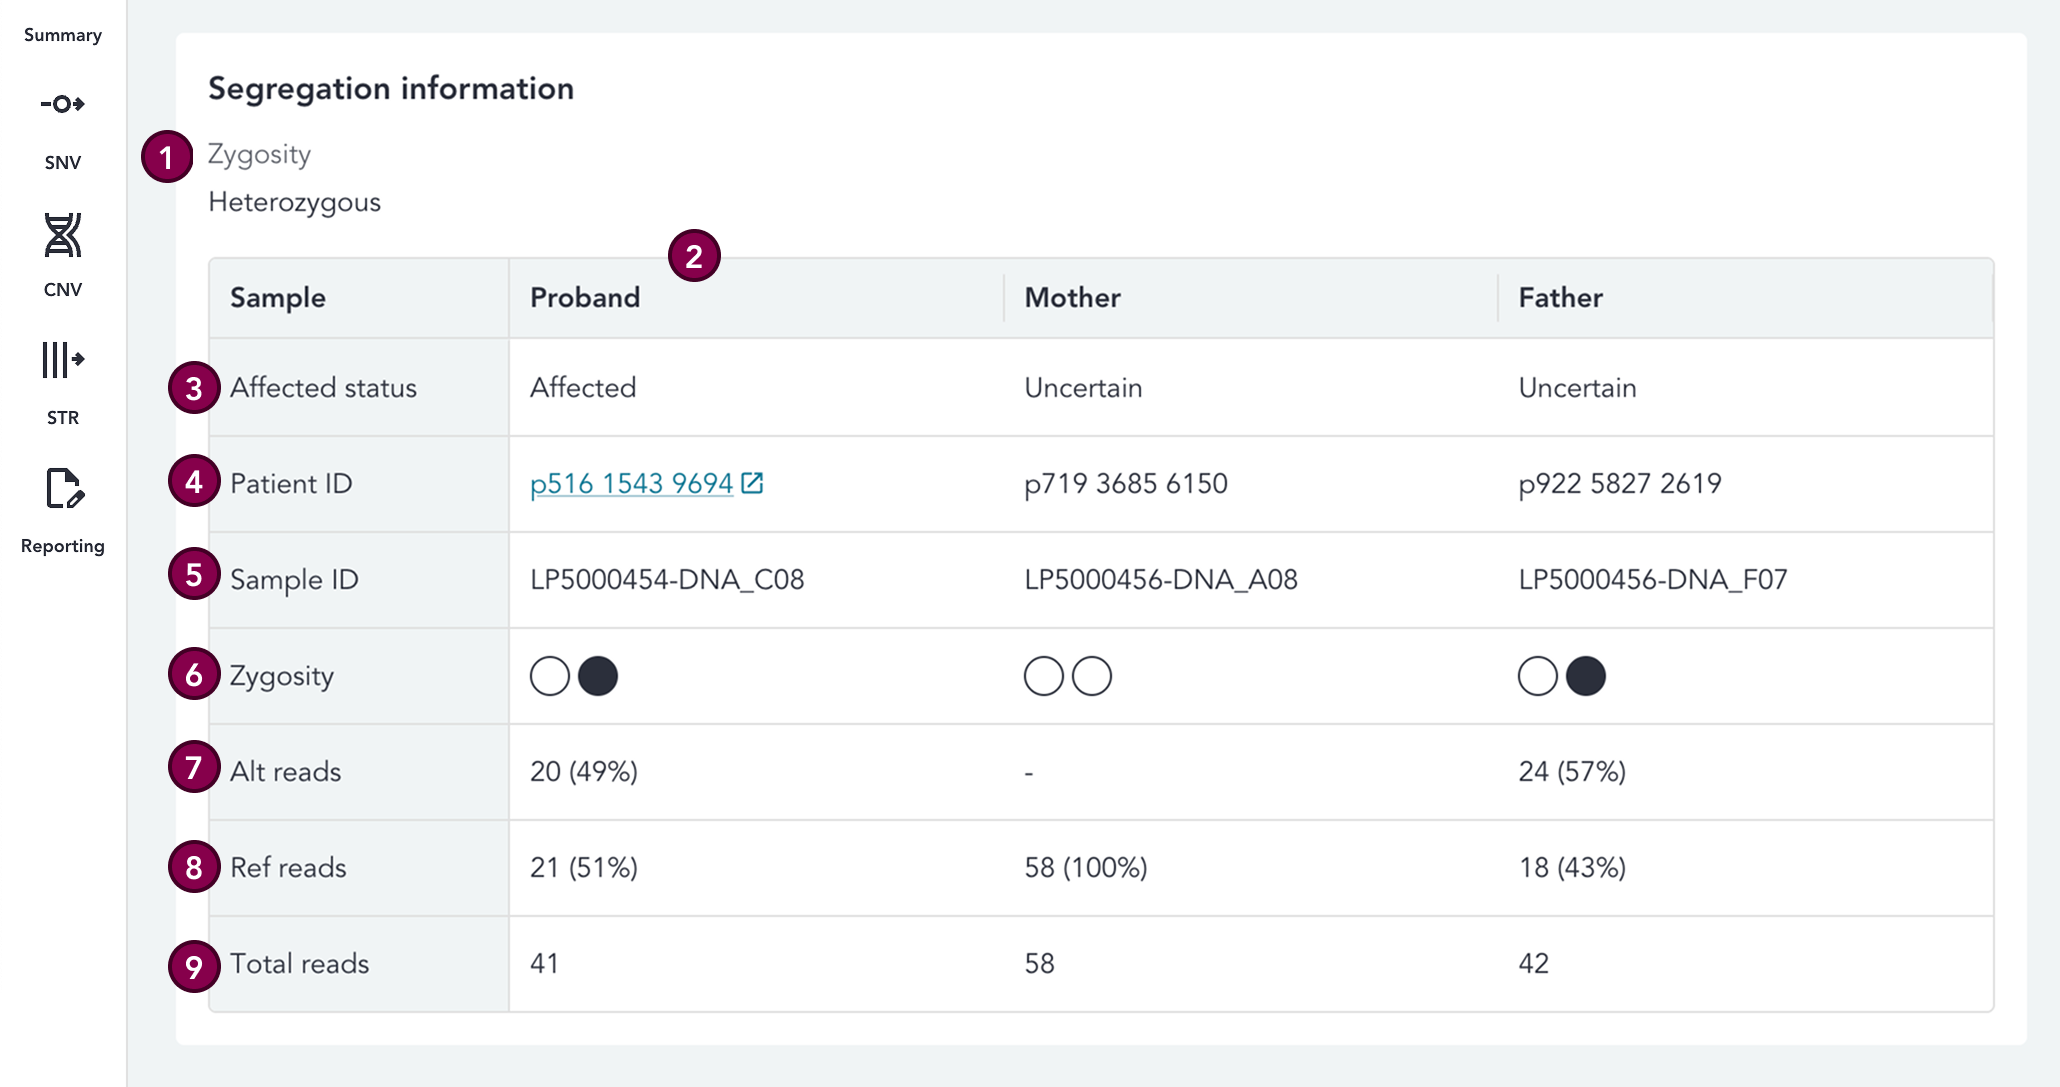The width and height of the screenshot is (2060, 1087).
Task: Click the father's filled zygosity circle
Action: click(1585, 676)
